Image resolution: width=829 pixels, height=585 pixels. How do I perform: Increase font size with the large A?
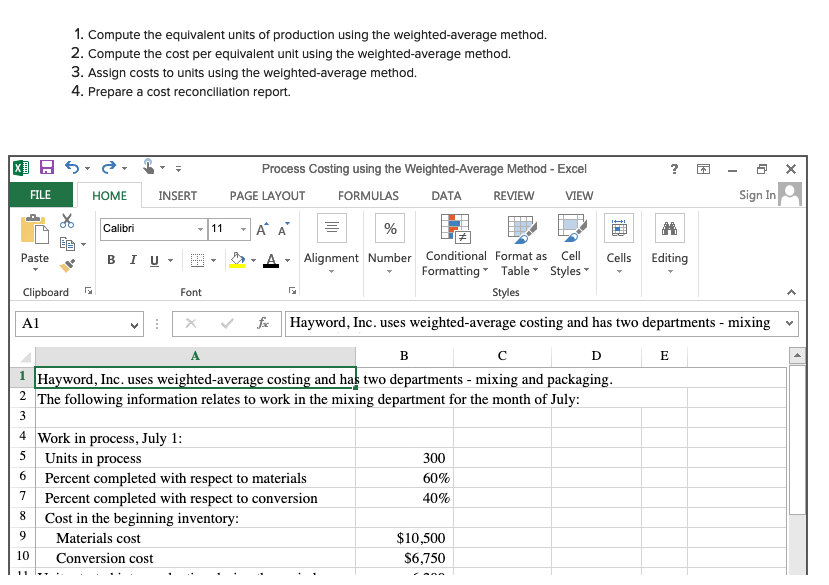(262, 230)
